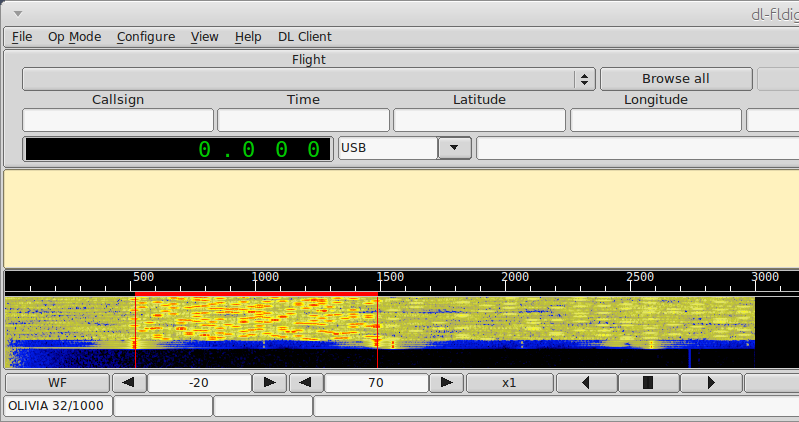Move waterfall right with solid right arrow
Screen dimensions: 799x422
coord(711,383)
